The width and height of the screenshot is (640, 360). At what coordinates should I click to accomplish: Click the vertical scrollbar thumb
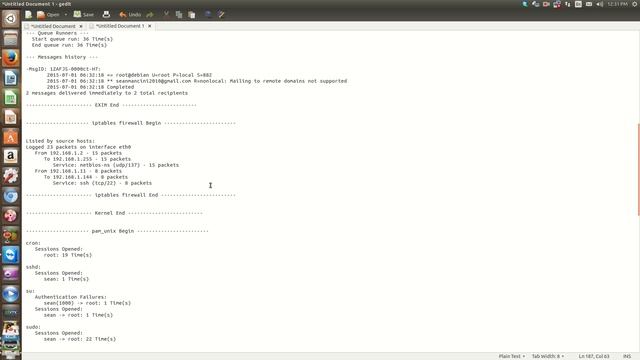[x=638, y=169]
